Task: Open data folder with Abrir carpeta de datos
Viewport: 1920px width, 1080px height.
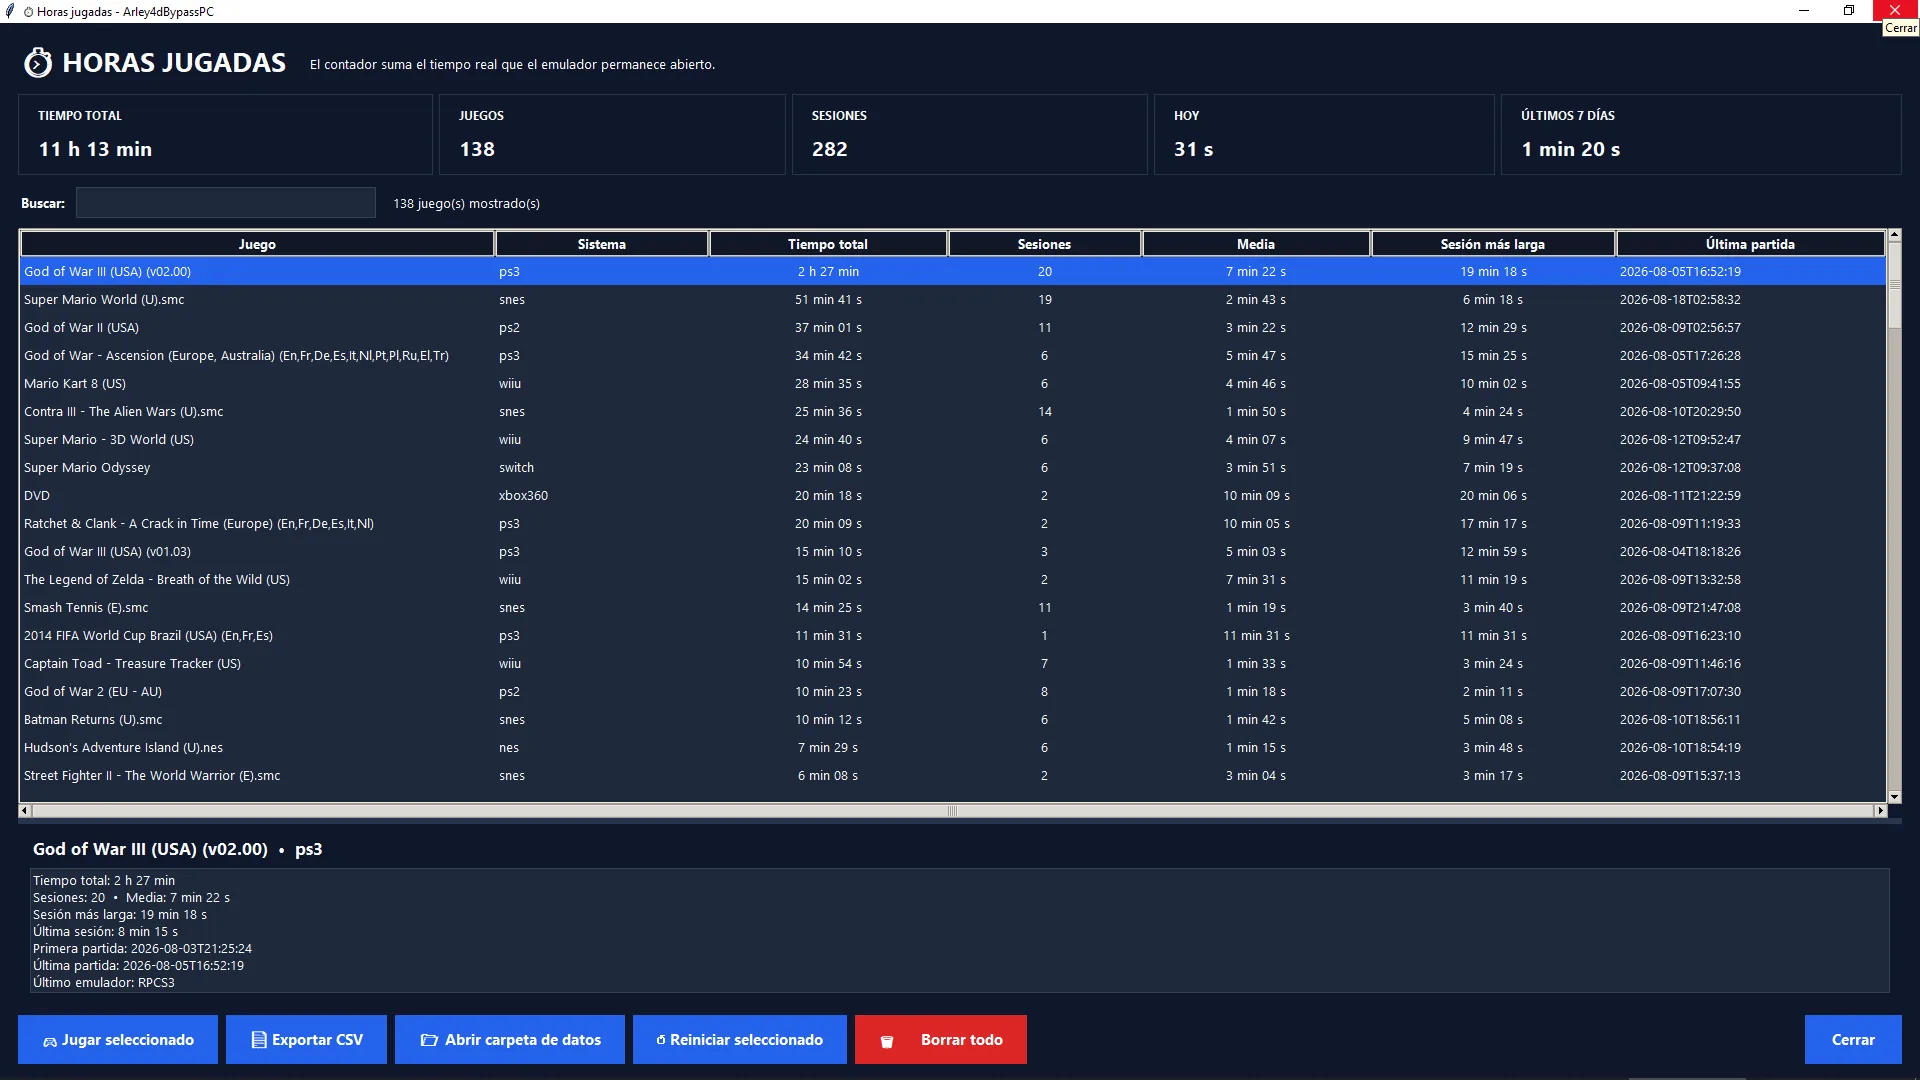Action: click(510, 1040)
